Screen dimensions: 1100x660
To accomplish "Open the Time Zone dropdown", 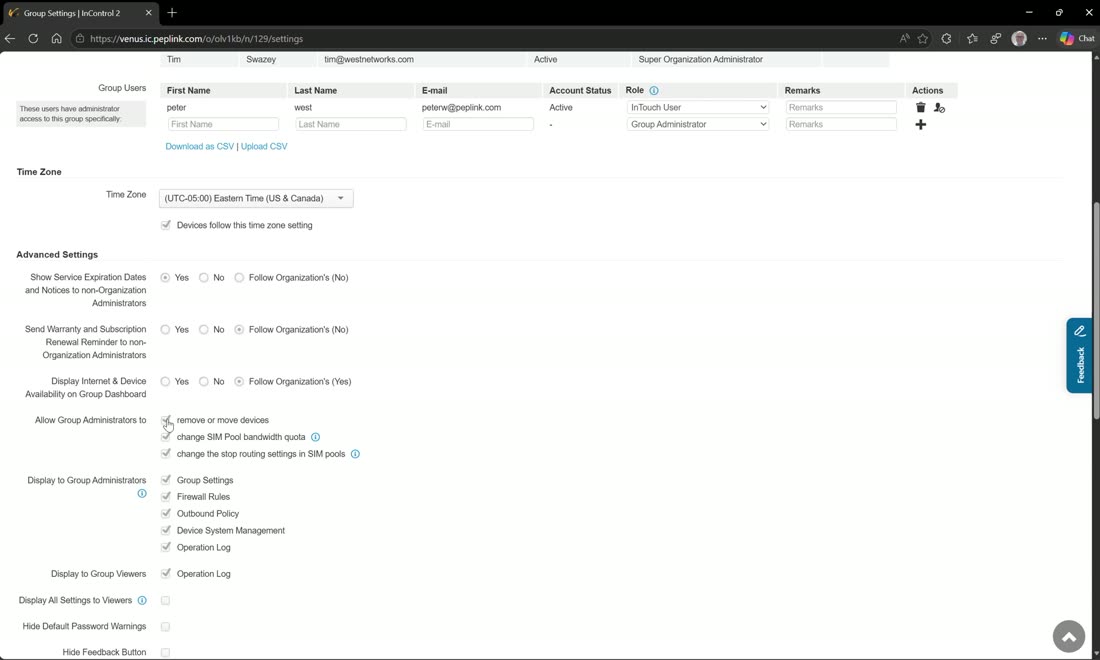I will tap(256, 198).
